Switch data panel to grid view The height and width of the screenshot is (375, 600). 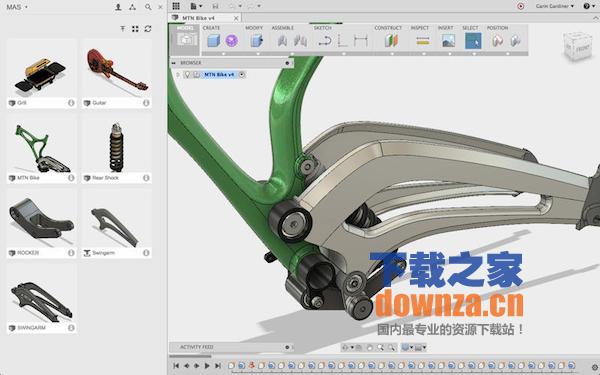tap(135, 29)
